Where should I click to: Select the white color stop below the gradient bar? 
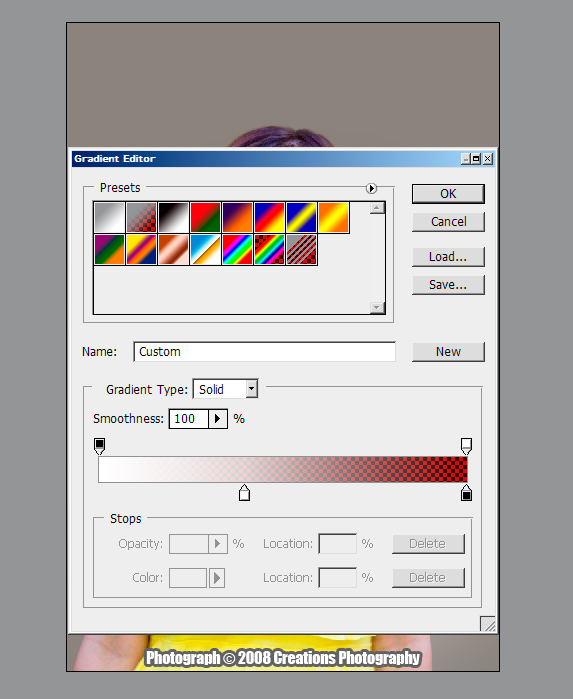click(244, 493)
